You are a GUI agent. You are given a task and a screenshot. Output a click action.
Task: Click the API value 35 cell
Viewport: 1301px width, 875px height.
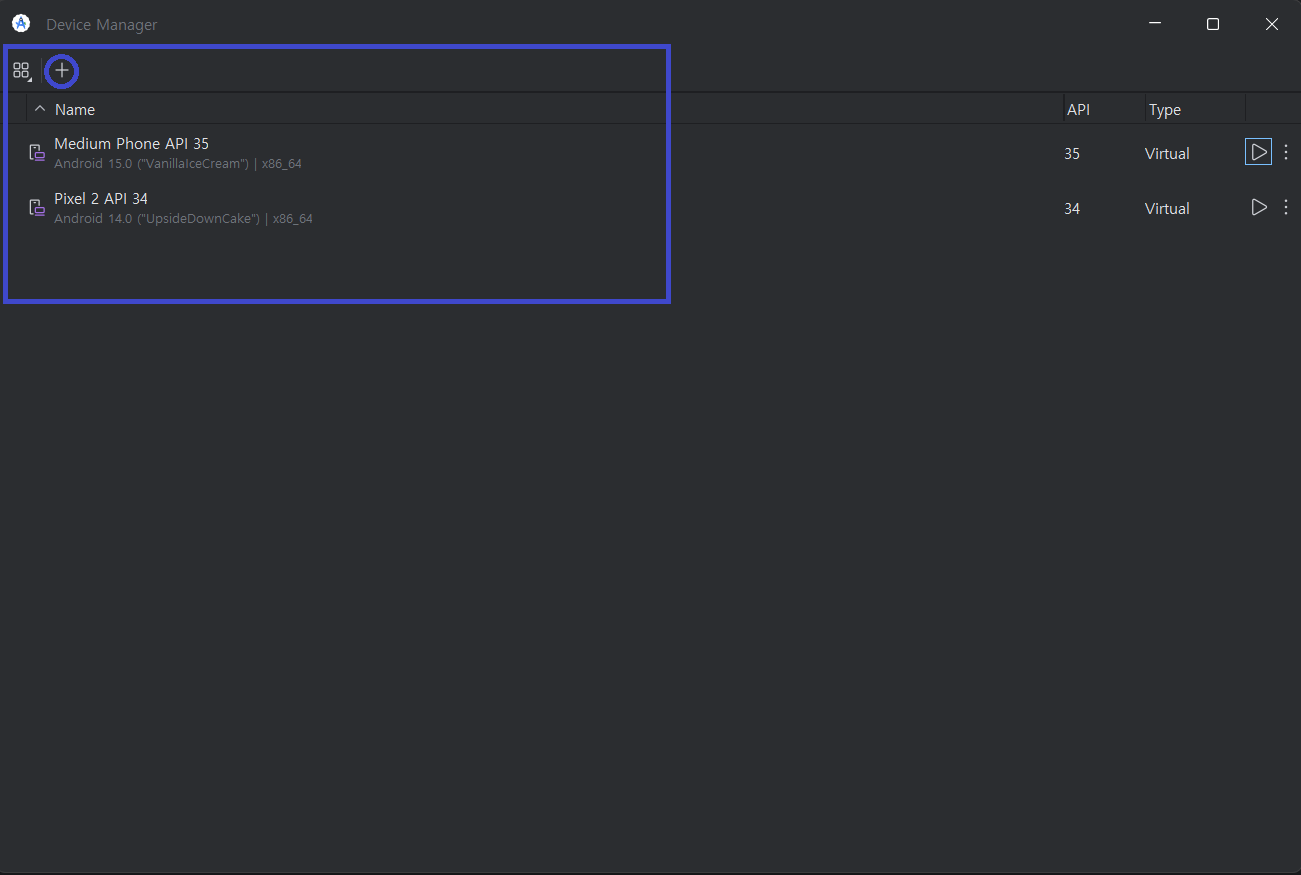[x=1072, y=154]
